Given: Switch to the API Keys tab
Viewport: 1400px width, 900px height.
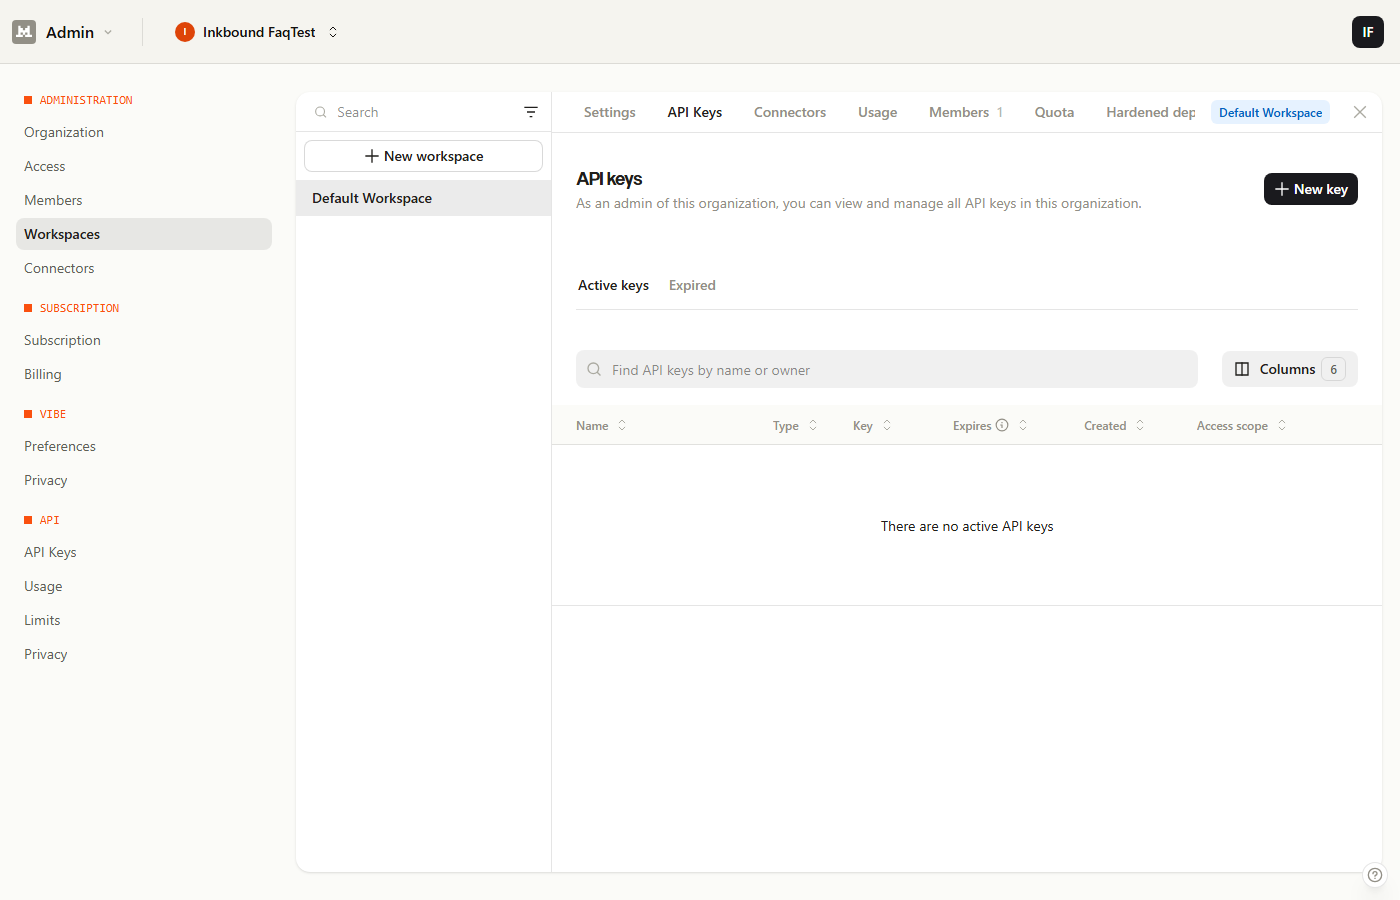Looking at the screenshot, I should (x=695, y=112).
